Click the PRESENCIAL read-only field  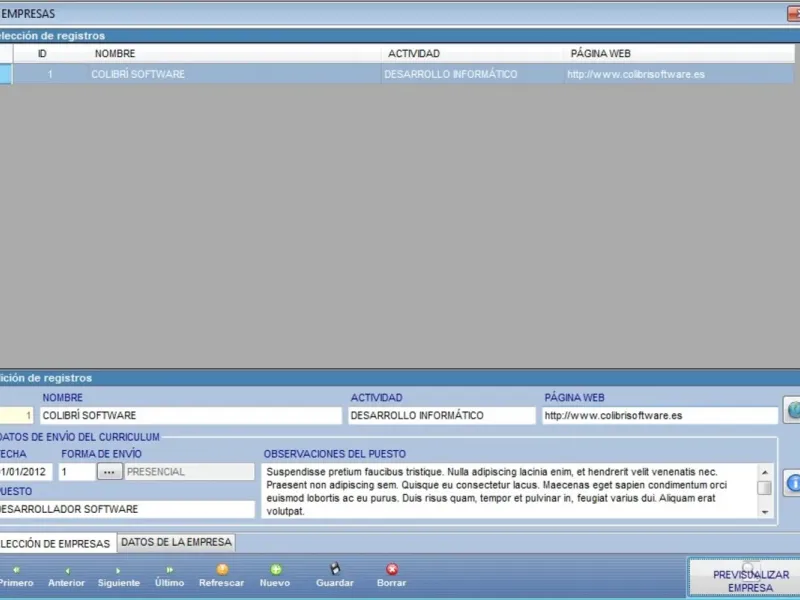pos(189,472)
